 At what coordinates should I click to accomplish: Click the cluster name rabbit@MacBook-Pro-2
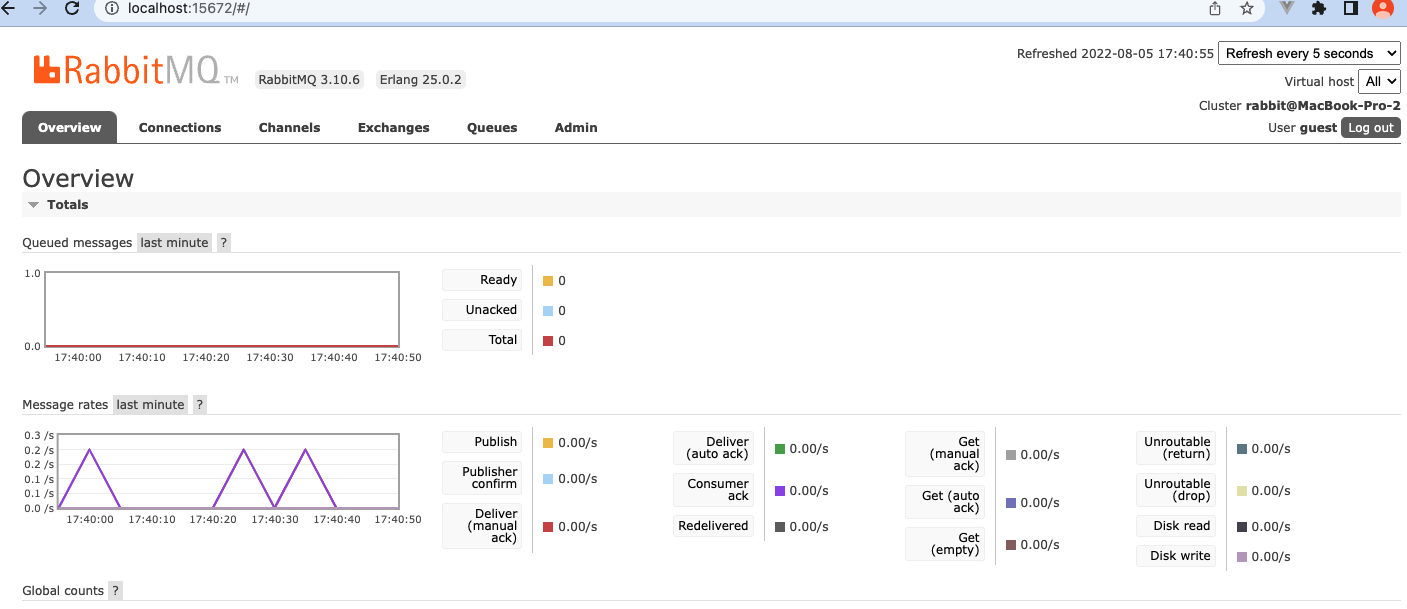pyautogui.click(x=1323, y=105)
